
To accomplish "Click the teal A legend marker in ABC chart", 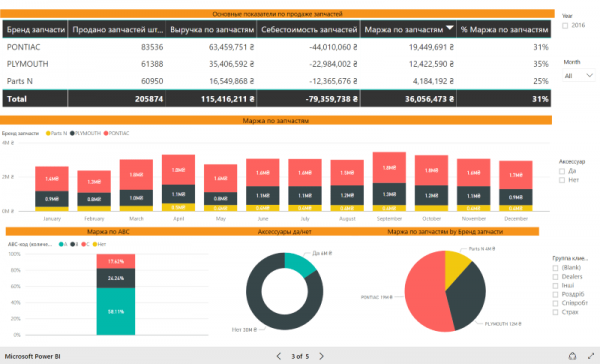I will click(61, 244).
